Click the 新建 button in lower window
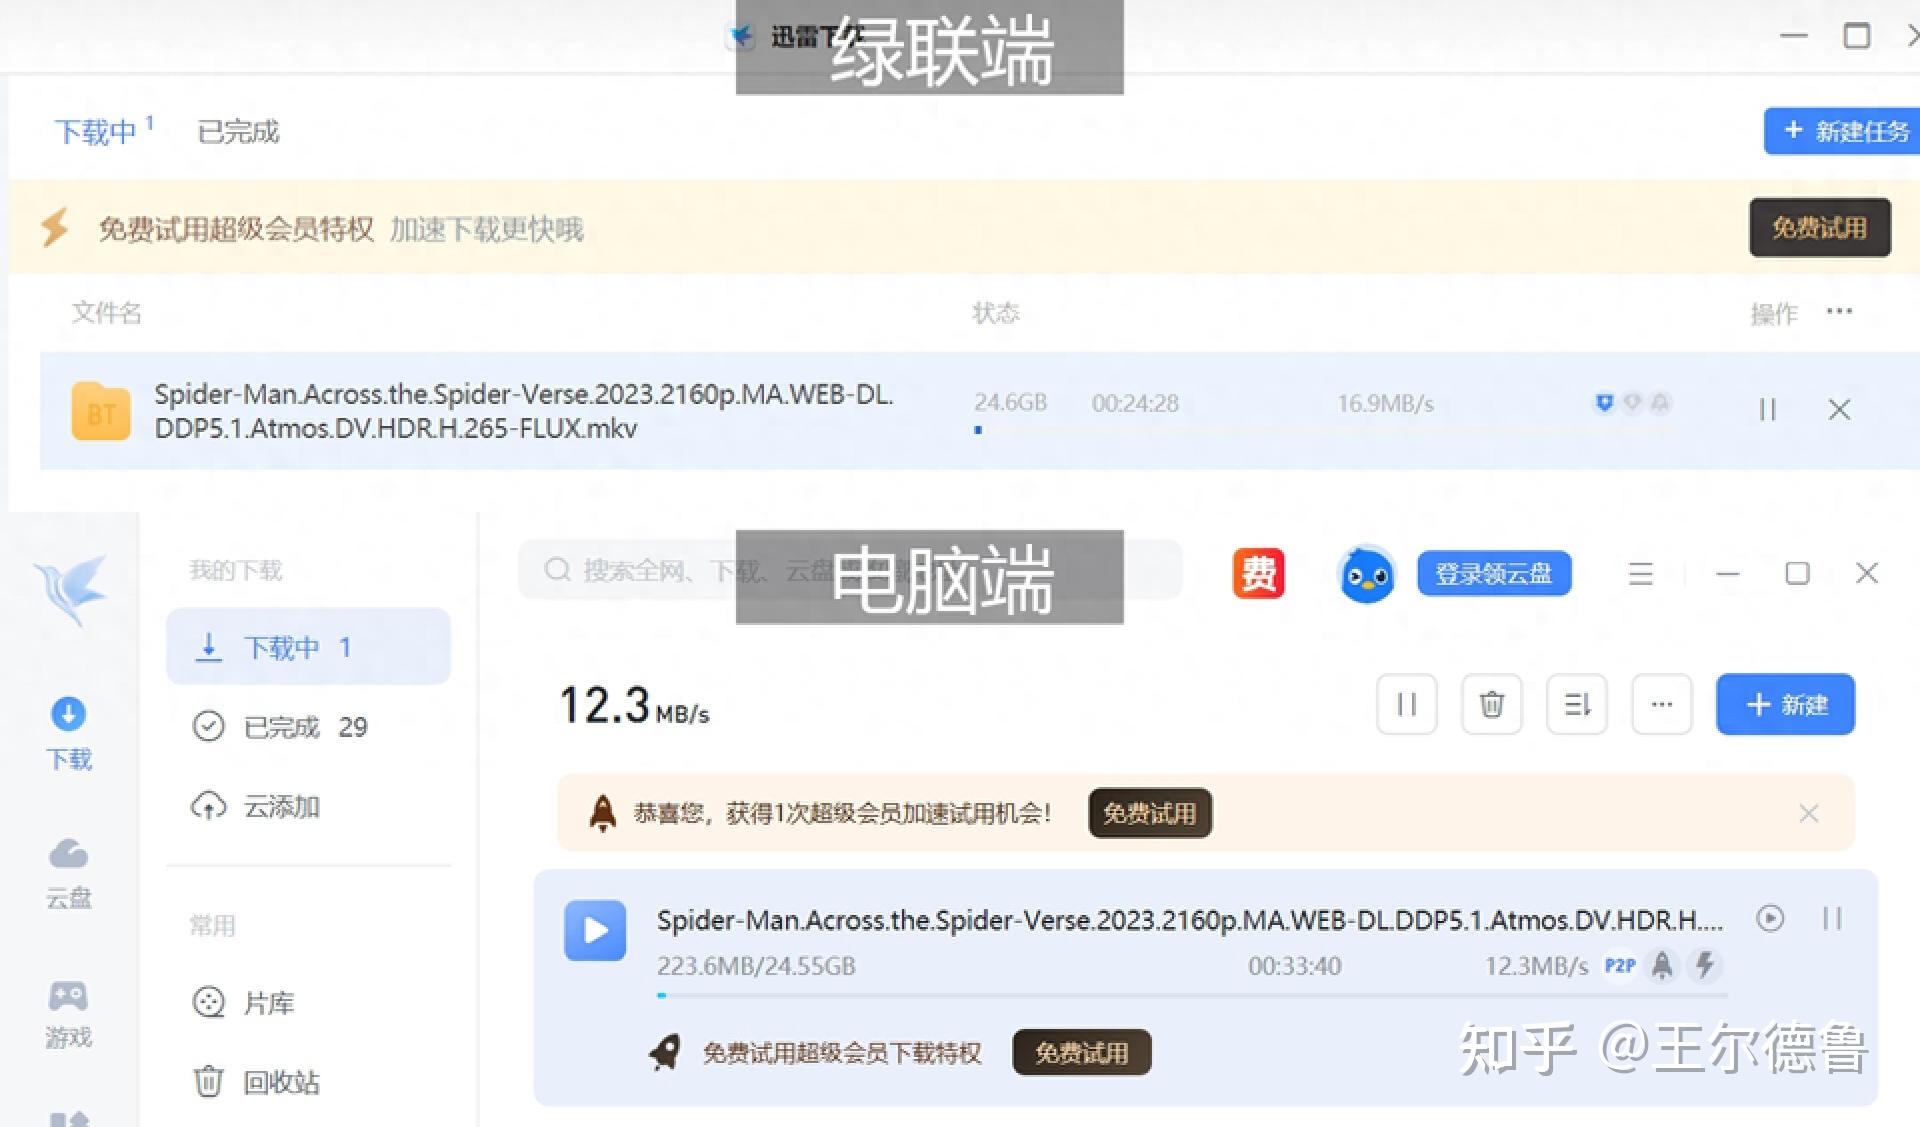The image size is (1920, 1127). click(x=1786, y=705)
